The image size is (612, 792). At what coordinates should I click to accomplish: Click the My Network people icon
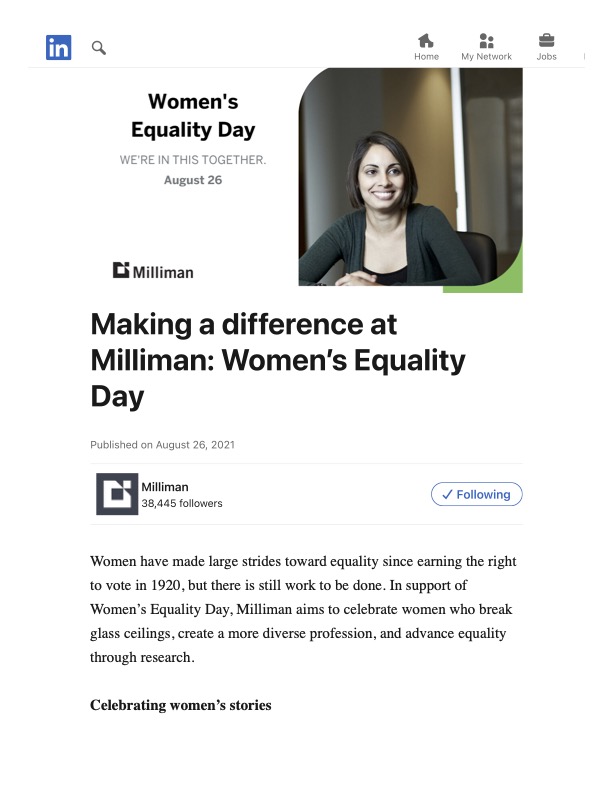click(486, 40)
